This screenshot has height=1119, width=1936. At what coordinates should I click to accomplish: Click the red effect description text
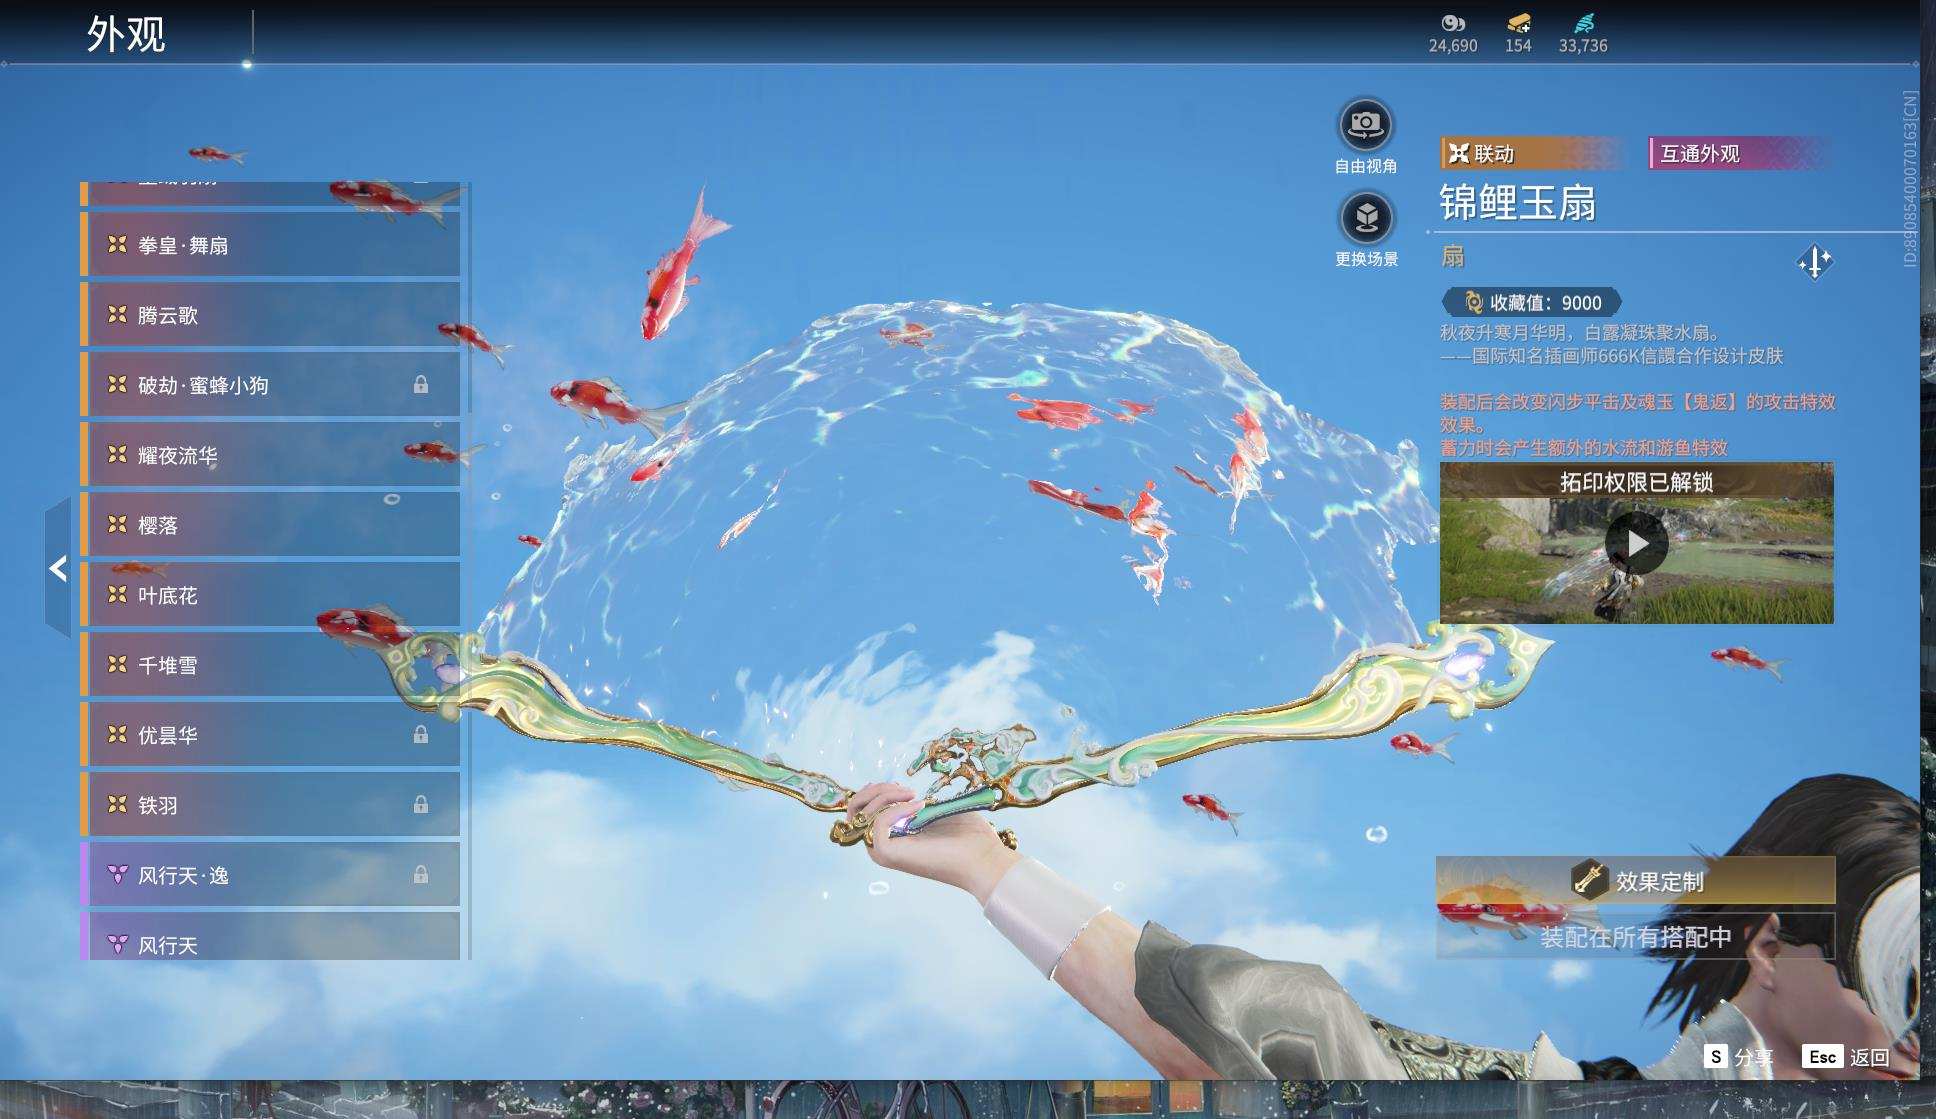pyautogui.click(x=1637, y=424)
